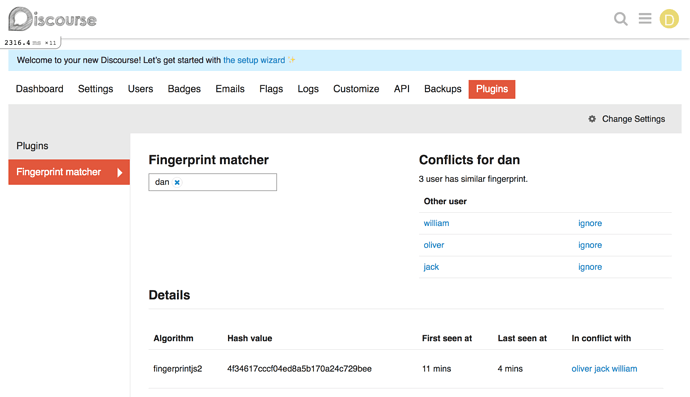Click the Last seen at column header
Viewport: 690px width, 397px height.
(x=522, y=338)
